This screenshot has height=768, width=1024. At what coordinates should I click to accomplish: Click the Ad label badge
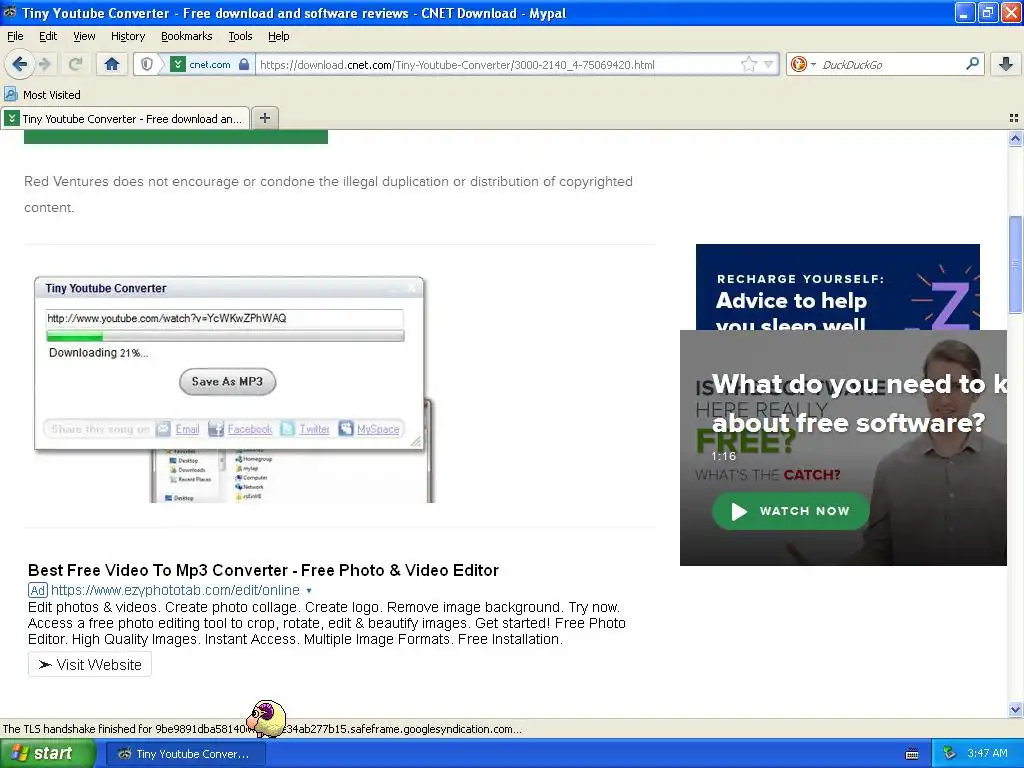(37, 590)
